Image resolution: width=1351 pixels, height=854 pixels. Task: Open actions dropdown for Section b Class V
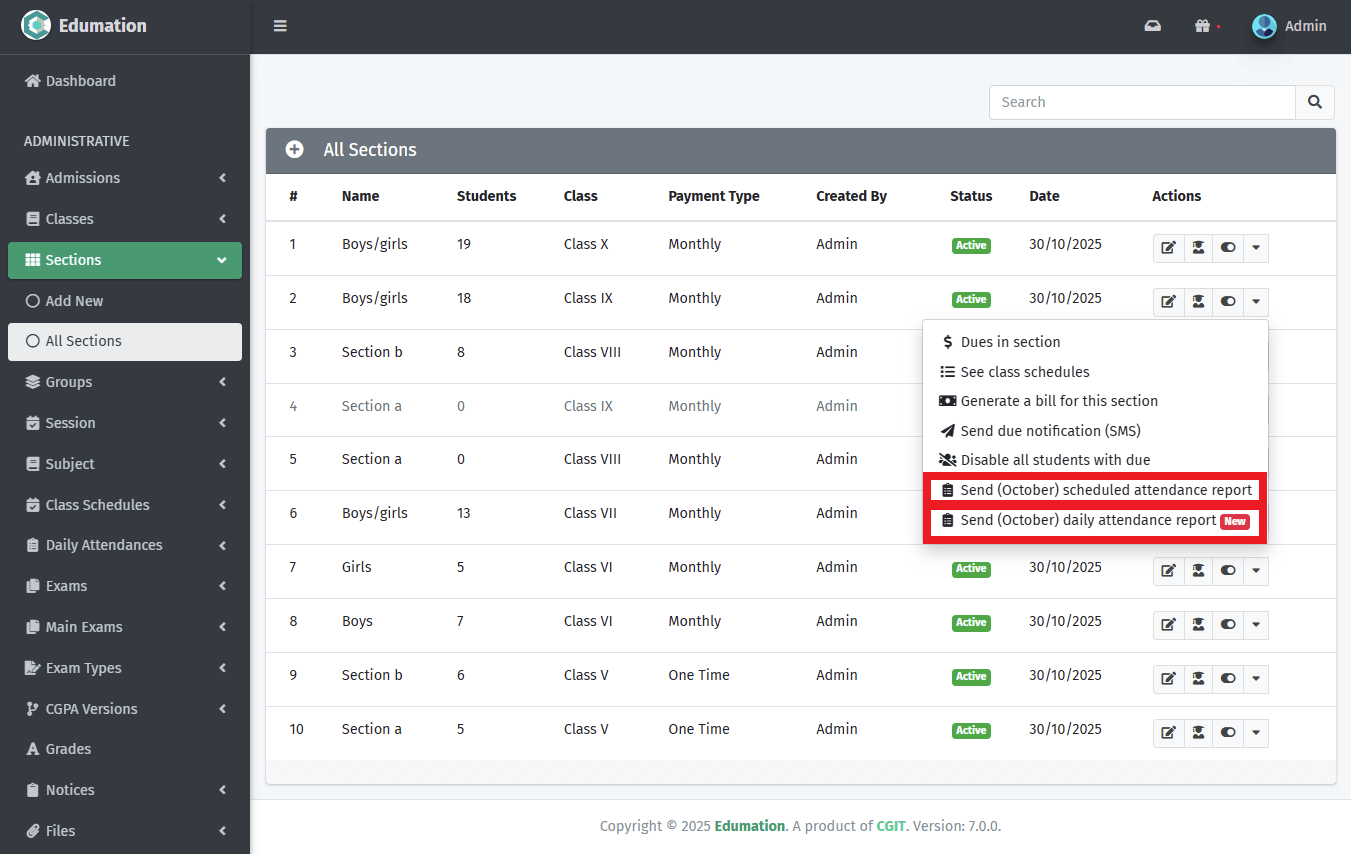(x=1256, y=679)
